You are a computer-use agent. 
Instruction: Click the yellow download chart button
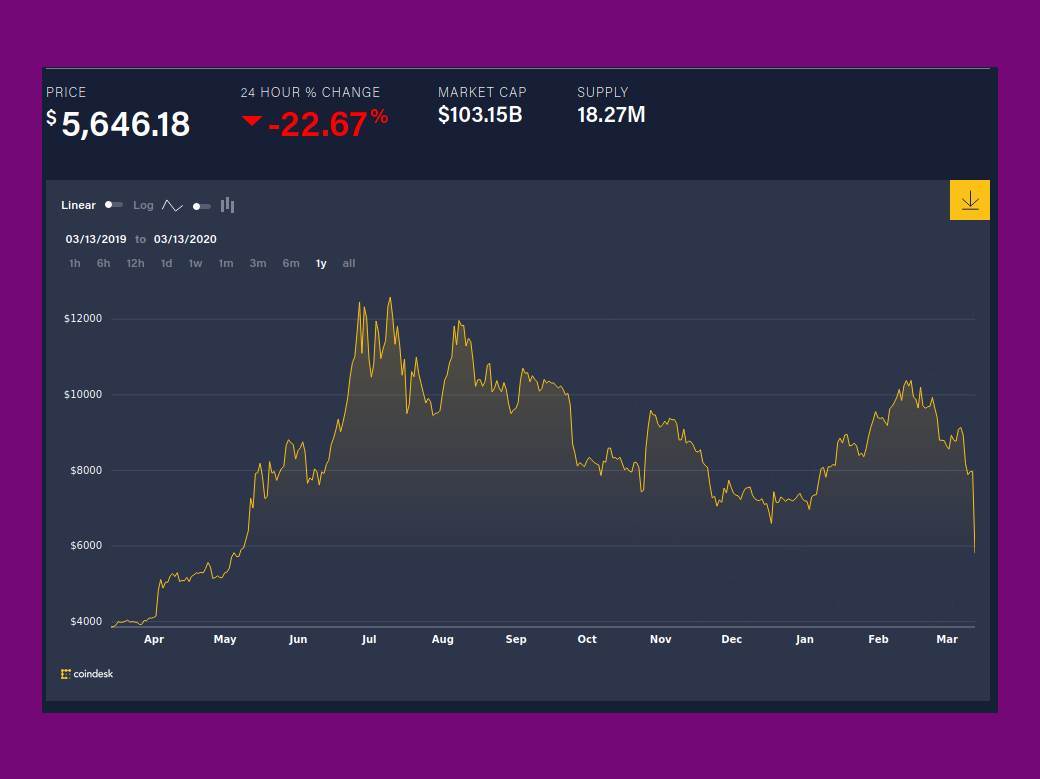coord(969,200)
